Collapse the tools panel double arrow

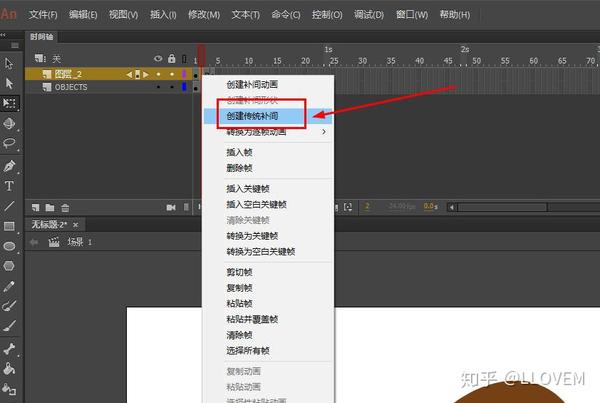(3, 35)
